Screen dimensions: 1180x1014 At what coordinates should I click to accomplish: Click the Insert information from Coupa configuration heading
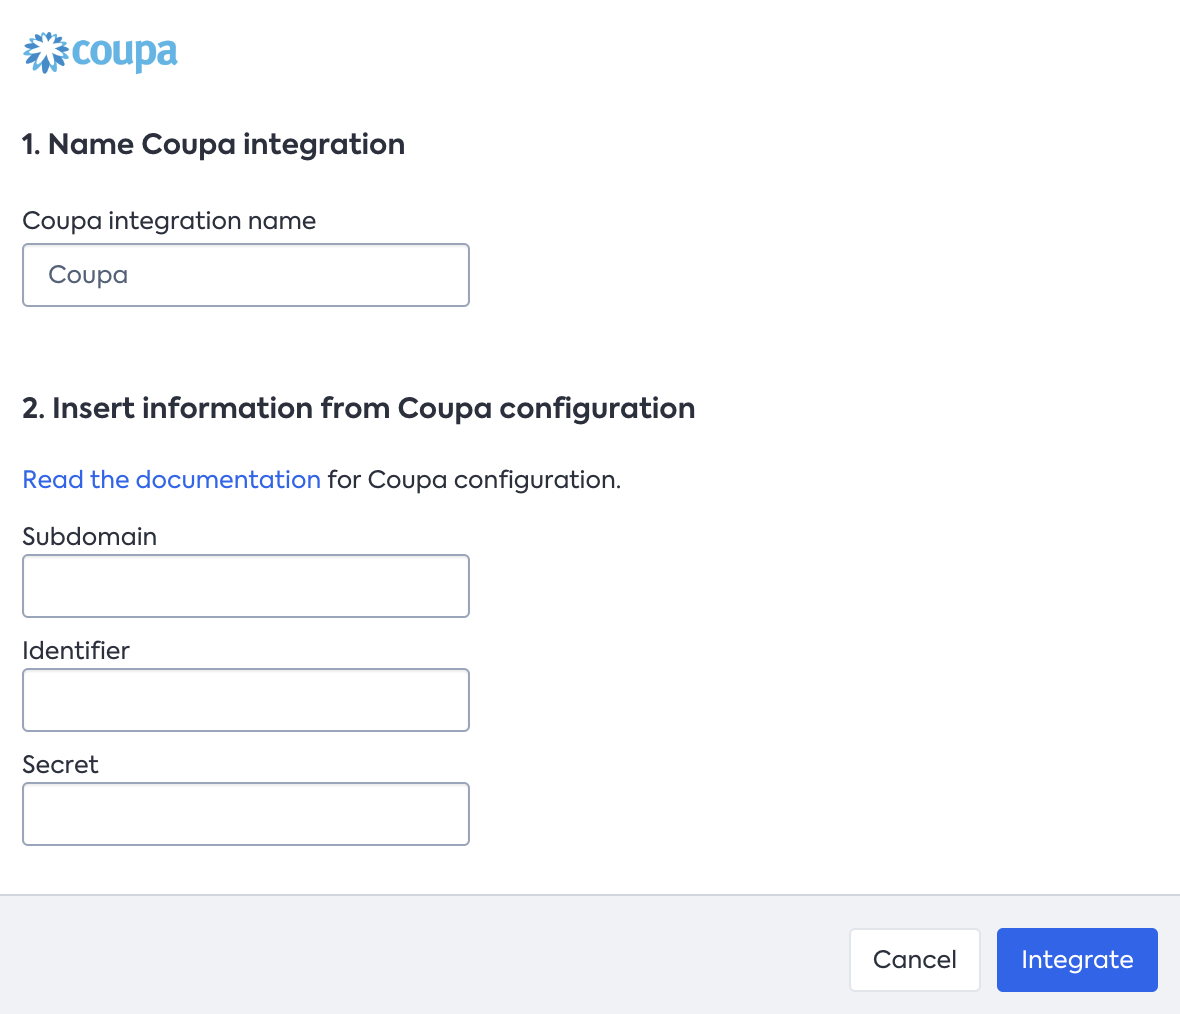pos(359,409)
